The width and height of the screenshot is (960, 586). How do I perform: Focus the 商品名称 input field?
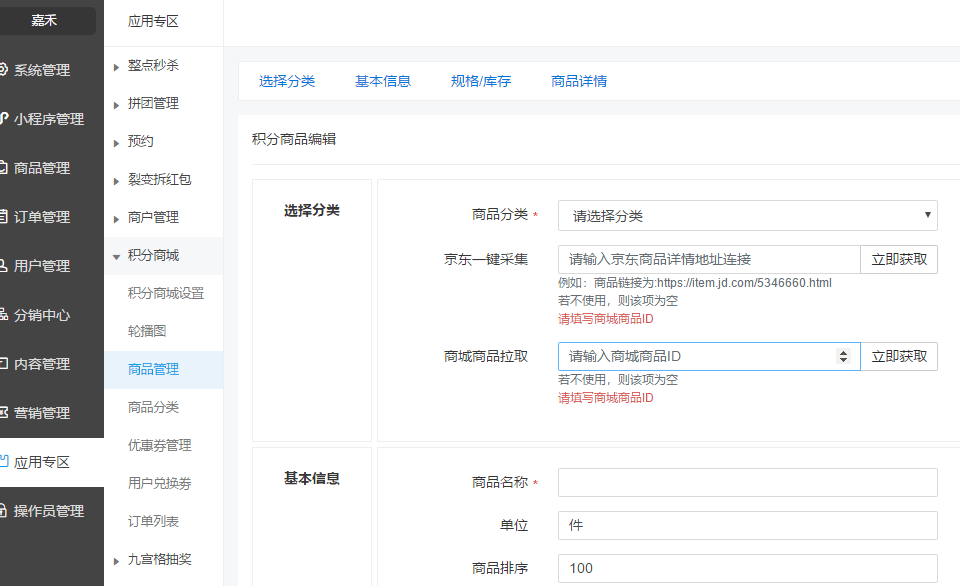pyautogui.click(x=748, y=483)
